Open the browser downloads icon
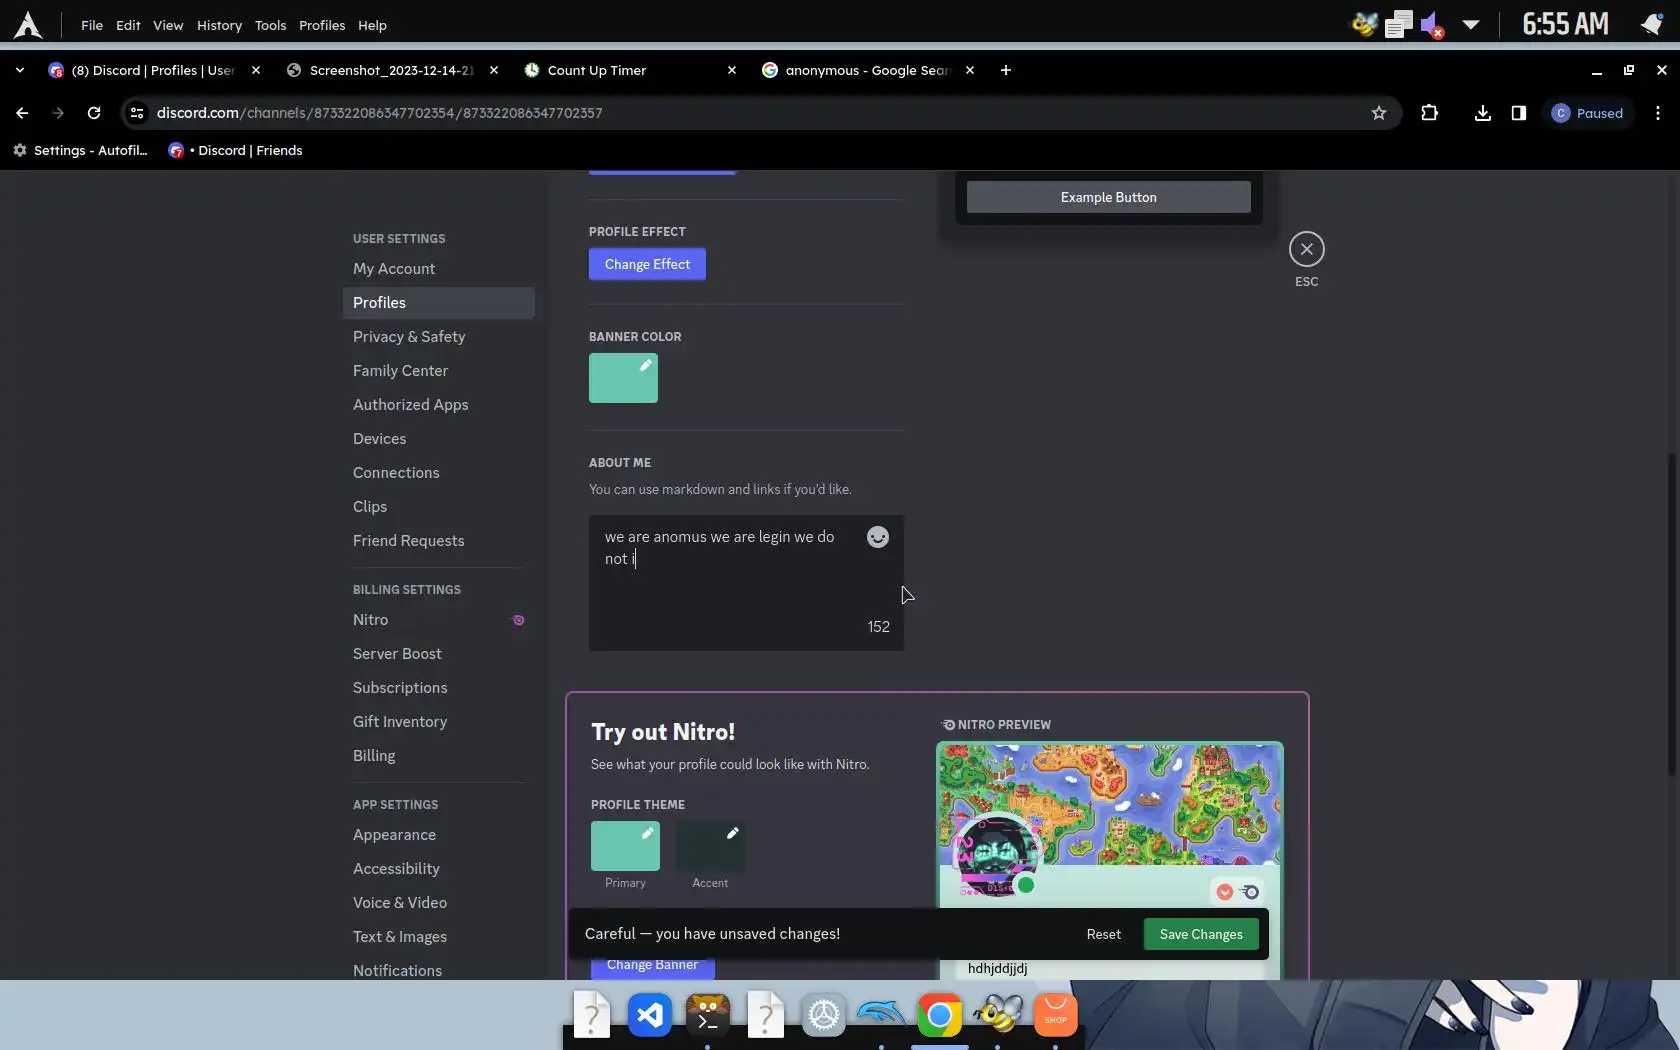The image size is (1680, 1050). click(x=1482, y=113)
